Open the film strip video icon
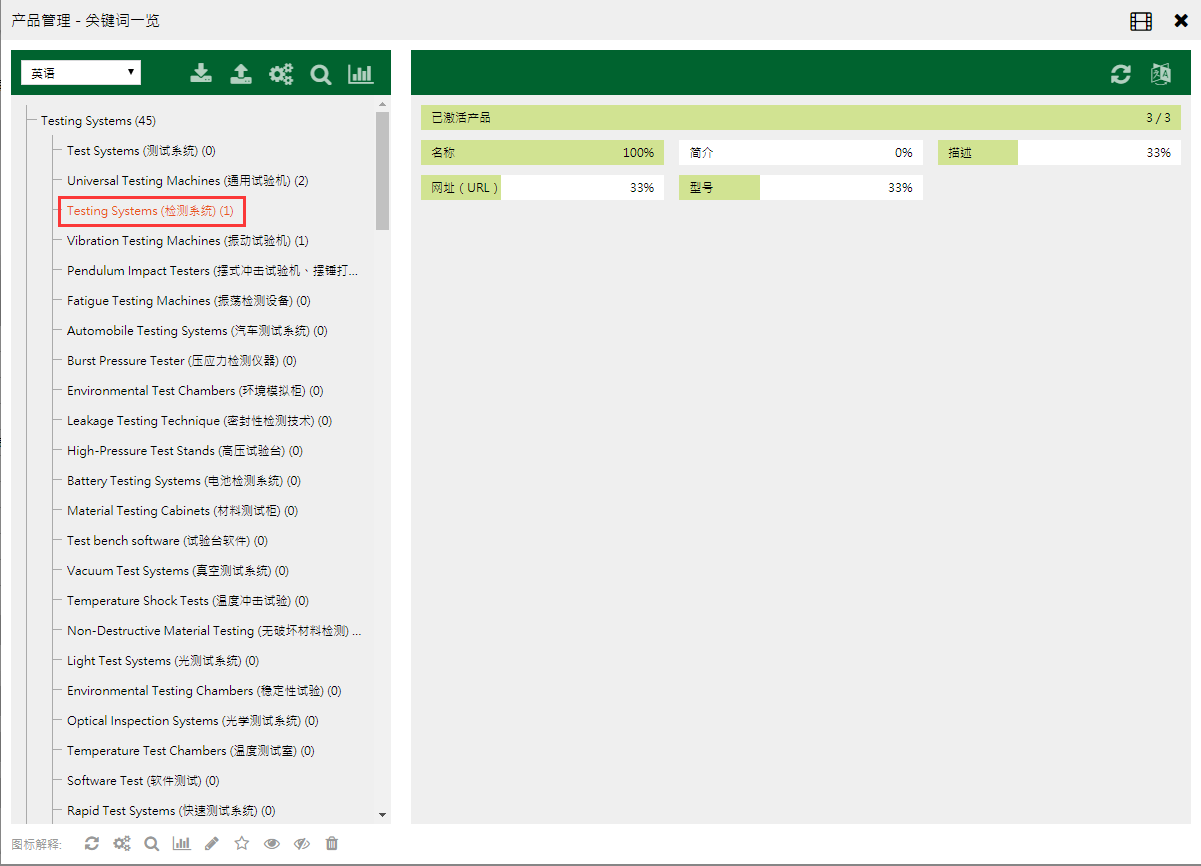 pos(1141,21)
